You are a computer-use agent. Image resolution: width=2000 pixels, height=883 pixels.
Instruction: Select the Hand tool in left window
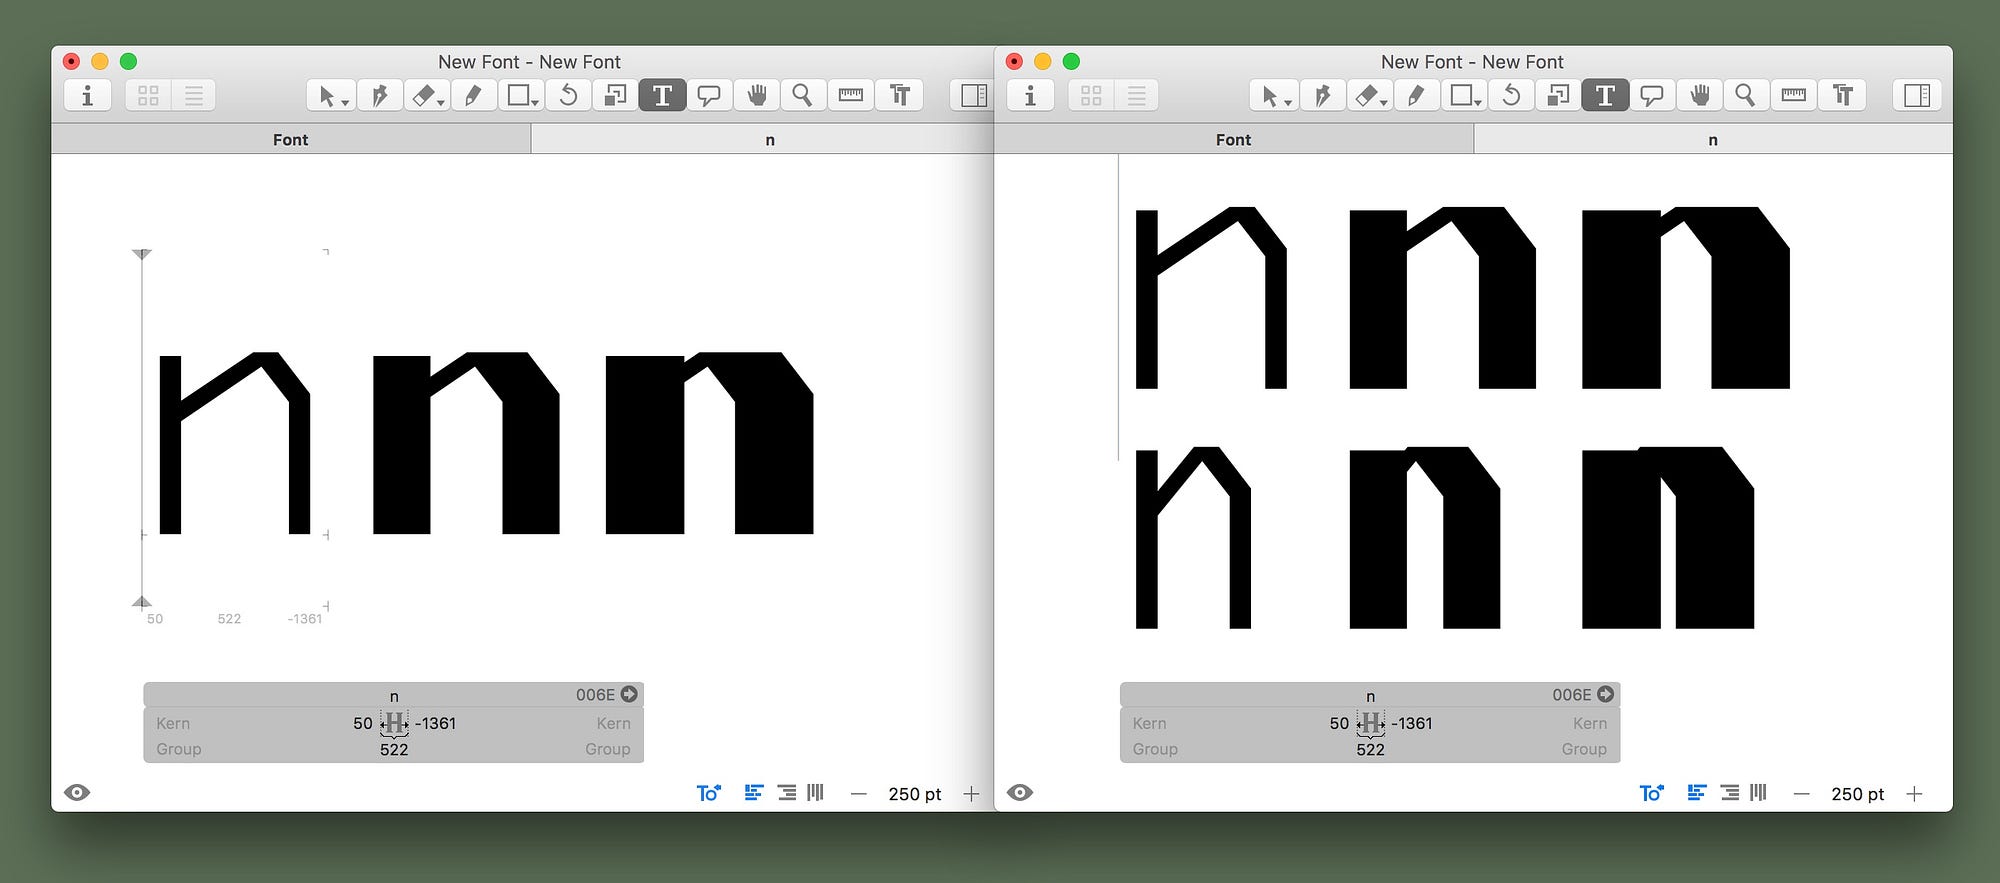[x=757, y=95]
